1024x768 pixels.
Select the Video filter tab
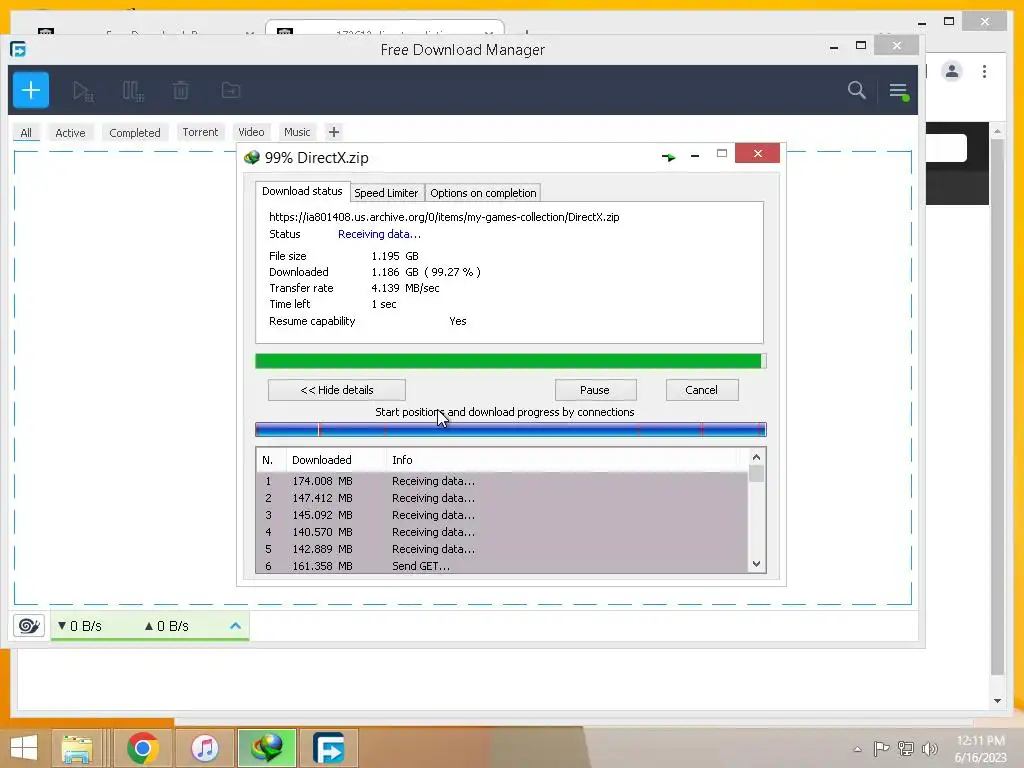pyautogui.click(x=251, y=132)
